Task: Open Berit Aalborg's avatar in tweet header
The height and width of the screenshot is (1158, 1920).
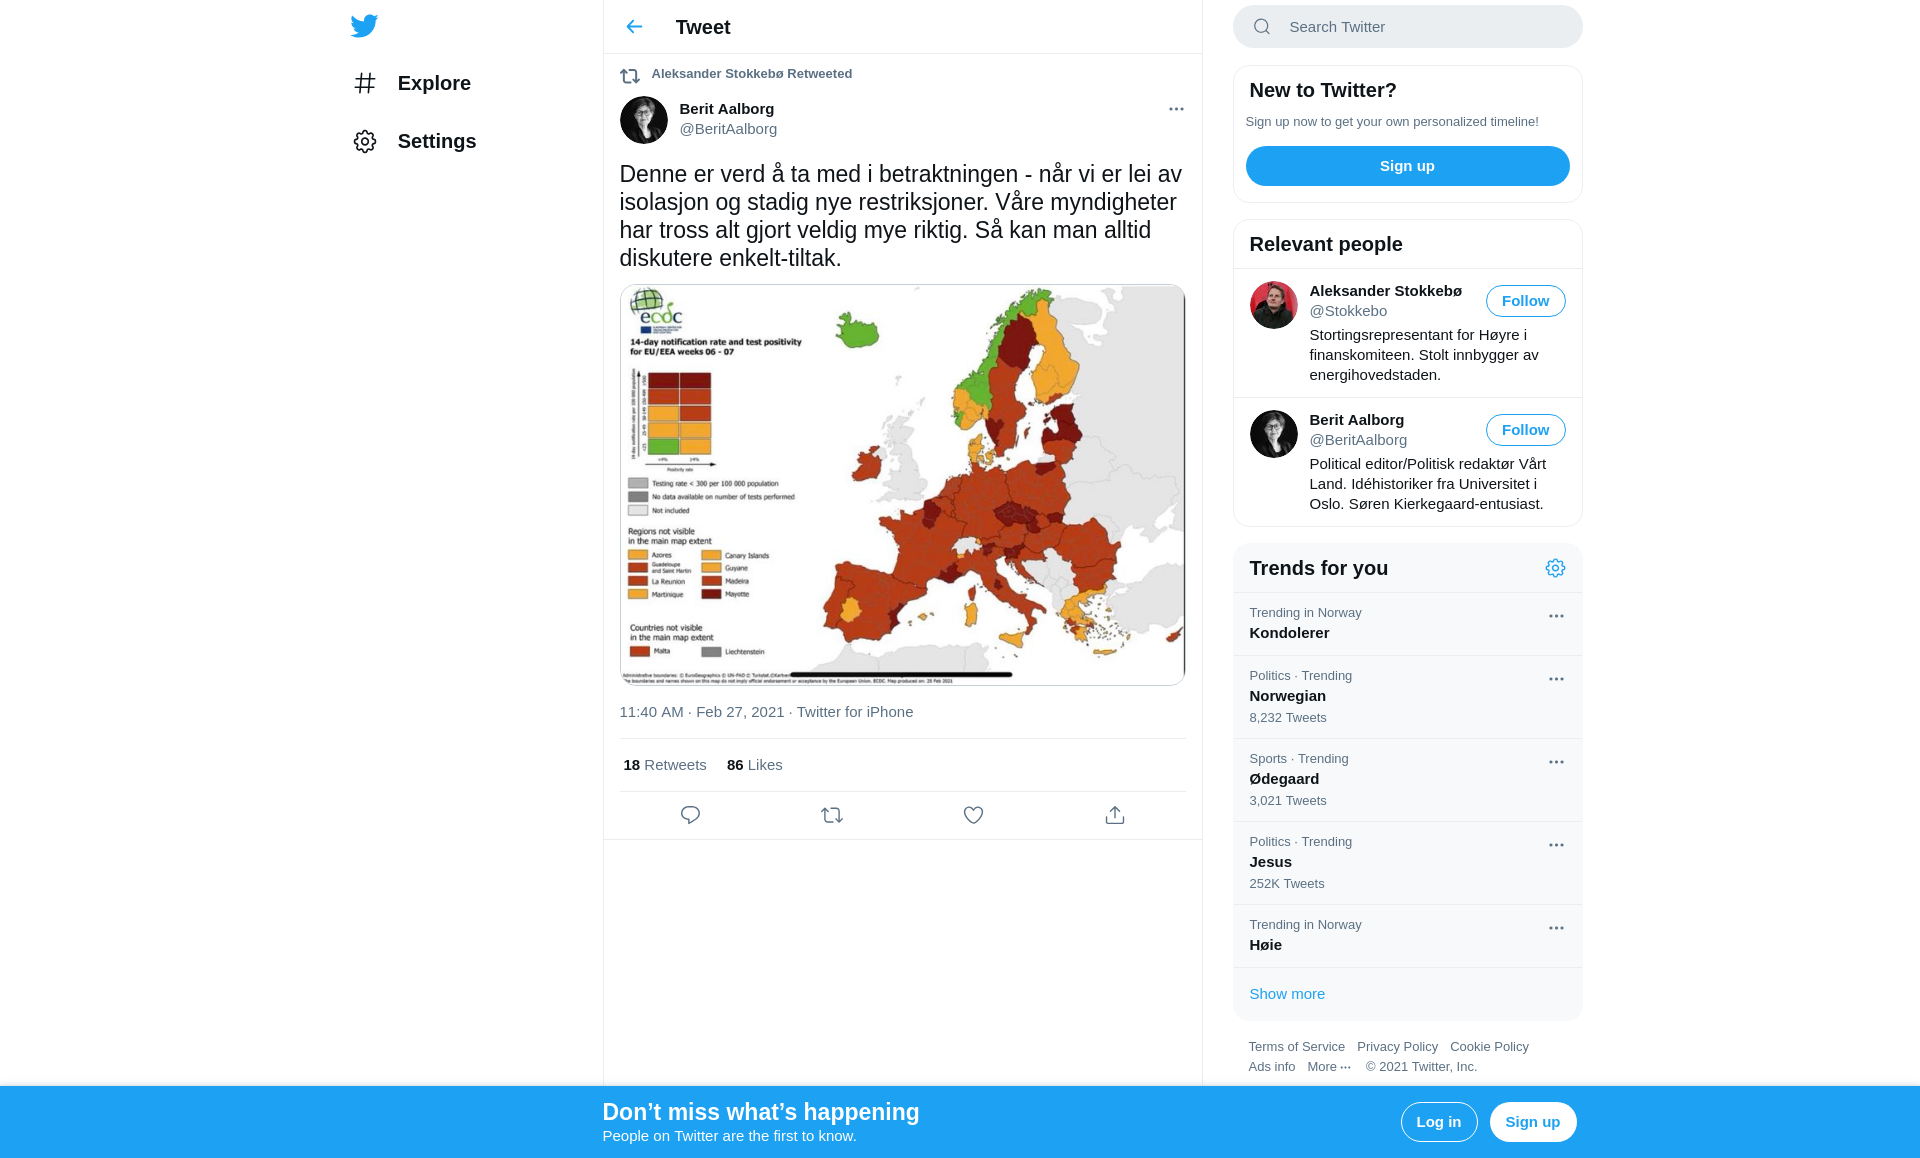Action: [644, 120]
